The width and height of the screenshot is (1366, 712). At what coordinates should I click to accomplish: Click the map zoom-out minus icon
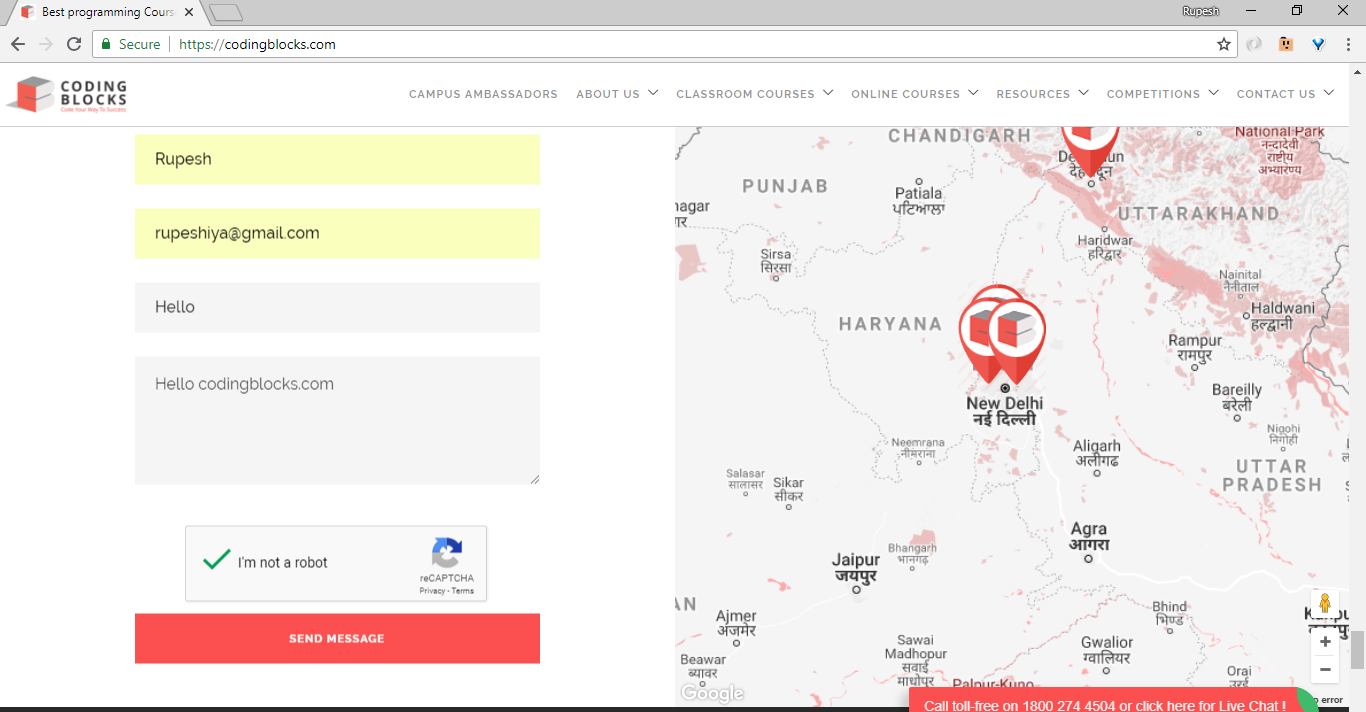tap(1324, 669)
